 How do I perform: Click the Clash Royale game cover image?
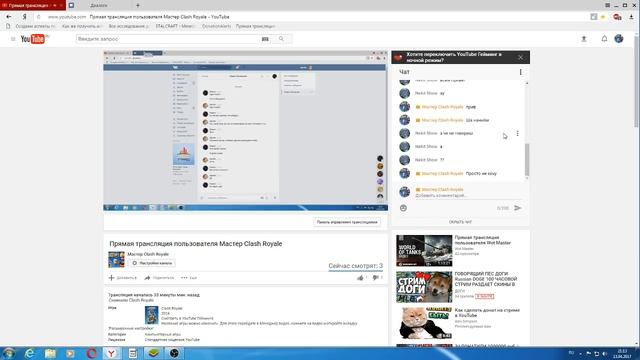point(151,315)
